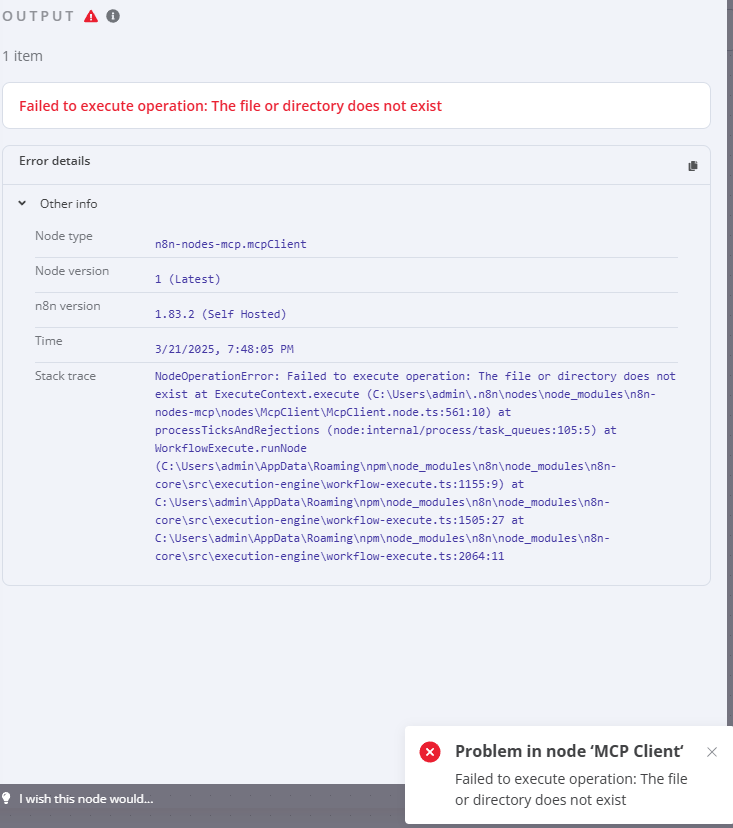The width and height of the screenshot is (733, 828).
Task: Click the 'Error details' panel header
Action: (55, 161)
